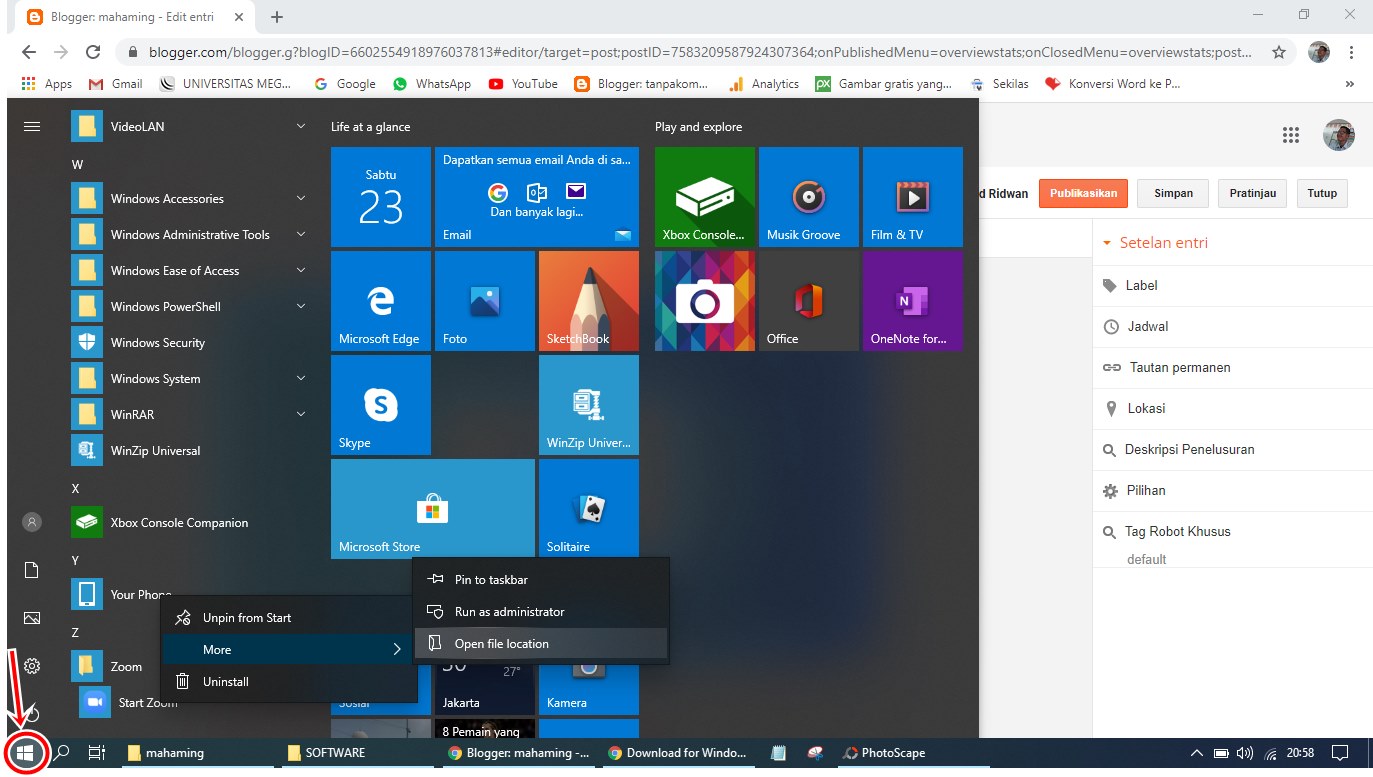Launch the Solitaire tile
Image resolution: width=1373 pixels, height=777 pixels.
coord(588,509)
